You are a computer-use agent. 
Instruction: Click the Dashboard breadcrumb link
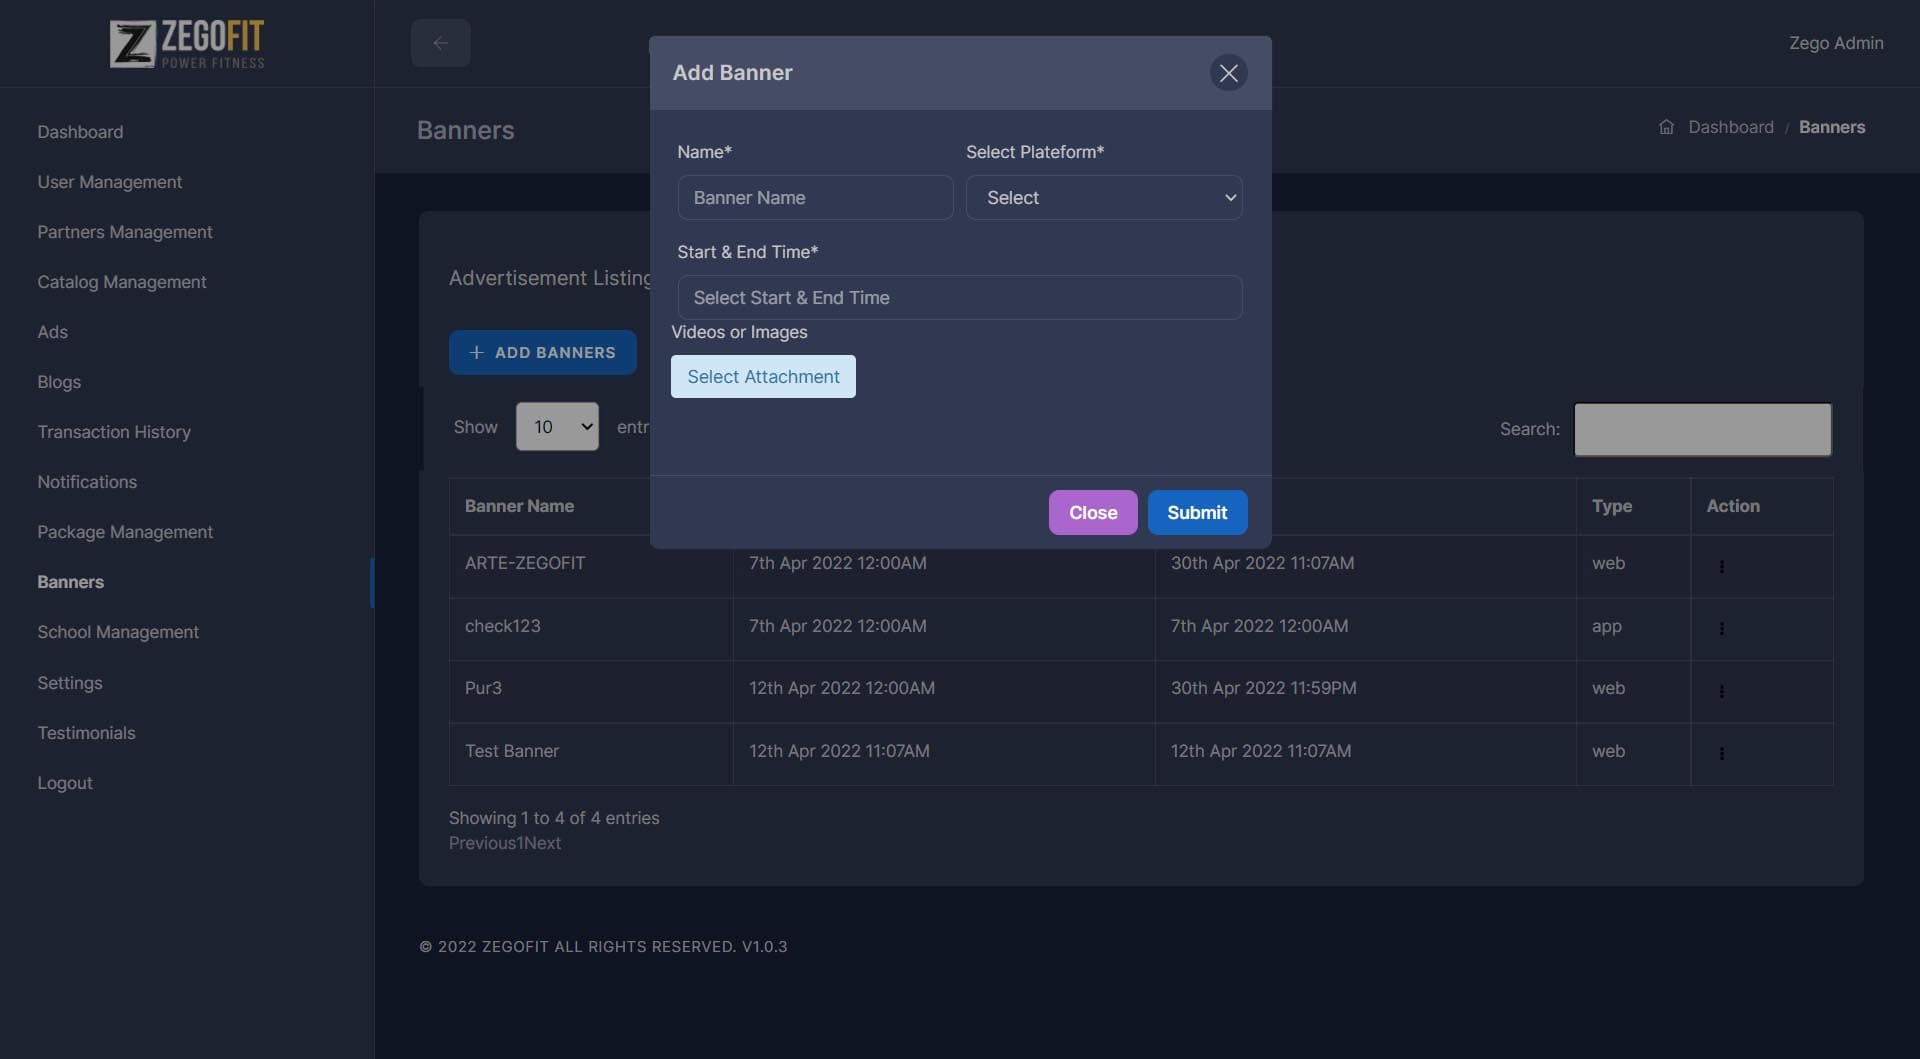pyautogui.click(x=1730, y=127)
